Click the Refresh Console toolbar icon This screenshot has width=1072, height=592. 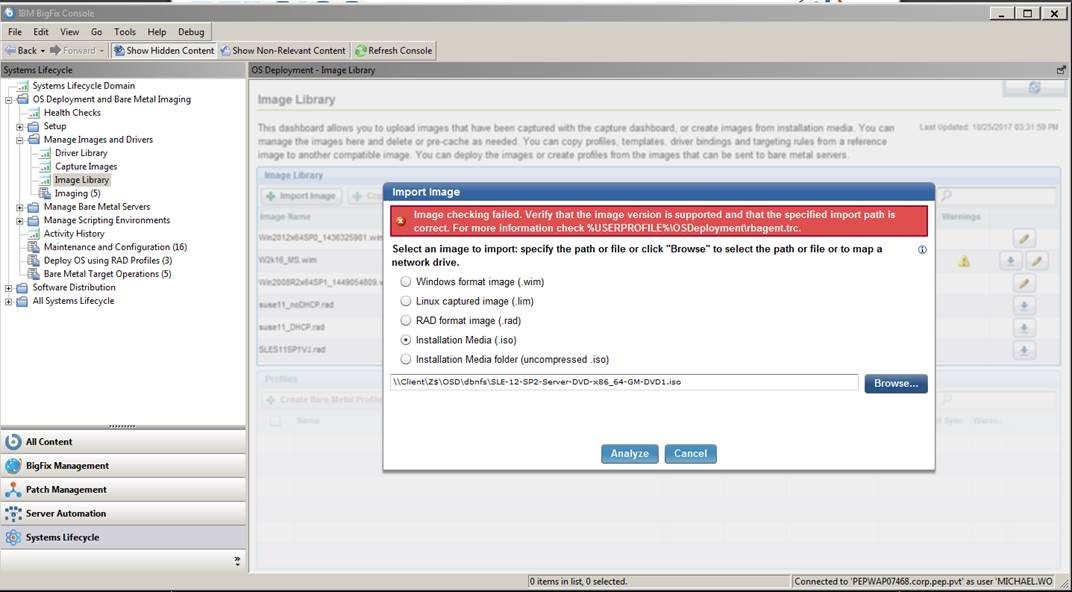(360, 51)
